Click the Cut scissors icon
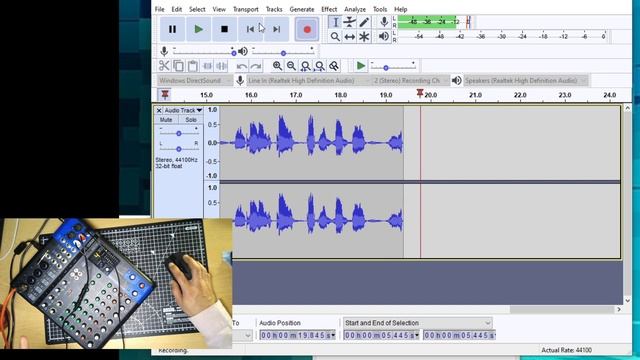The image size is (640, 360). click(x=164, y=66)
